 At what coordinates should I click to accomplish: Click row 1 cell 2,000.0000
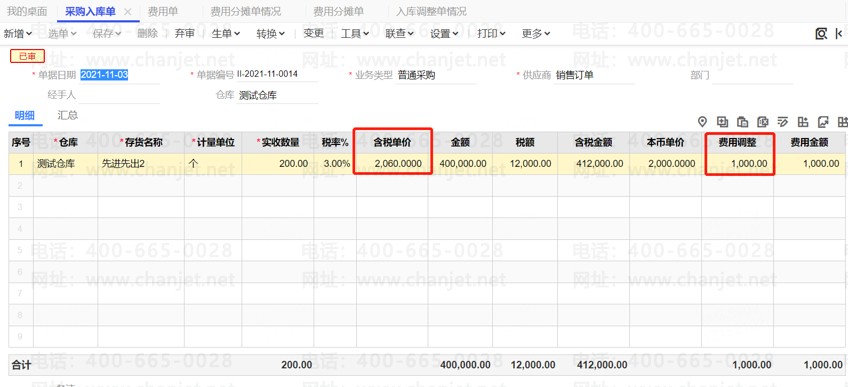point(666,164)
